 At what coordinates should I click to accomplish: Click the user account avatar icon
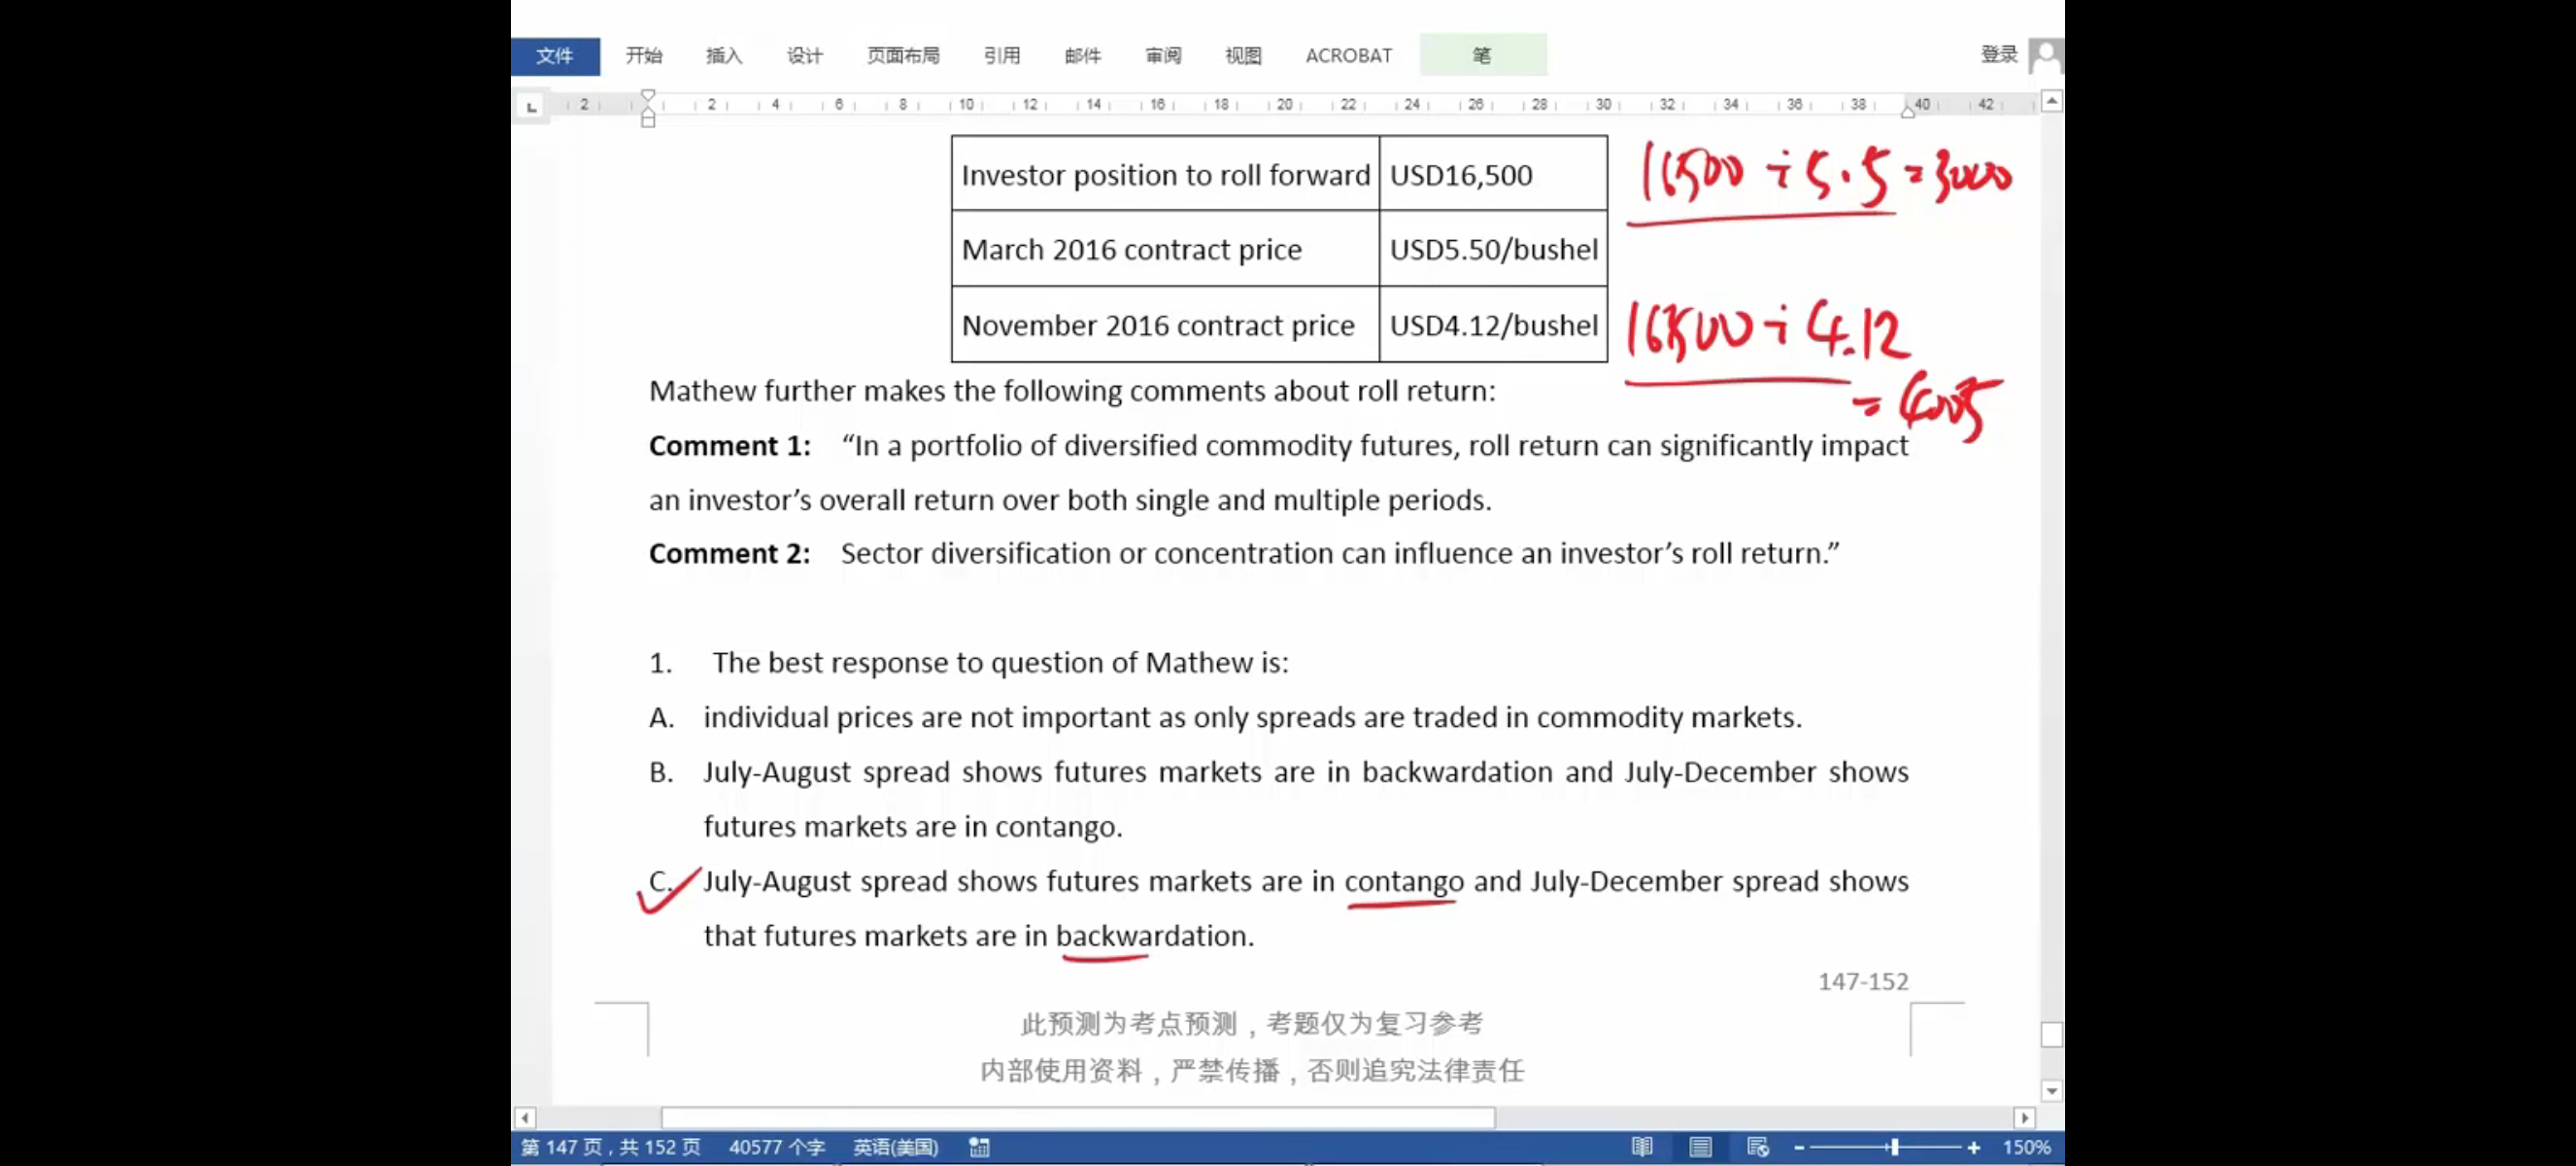pyautogui.click(x=2045, y=55)
